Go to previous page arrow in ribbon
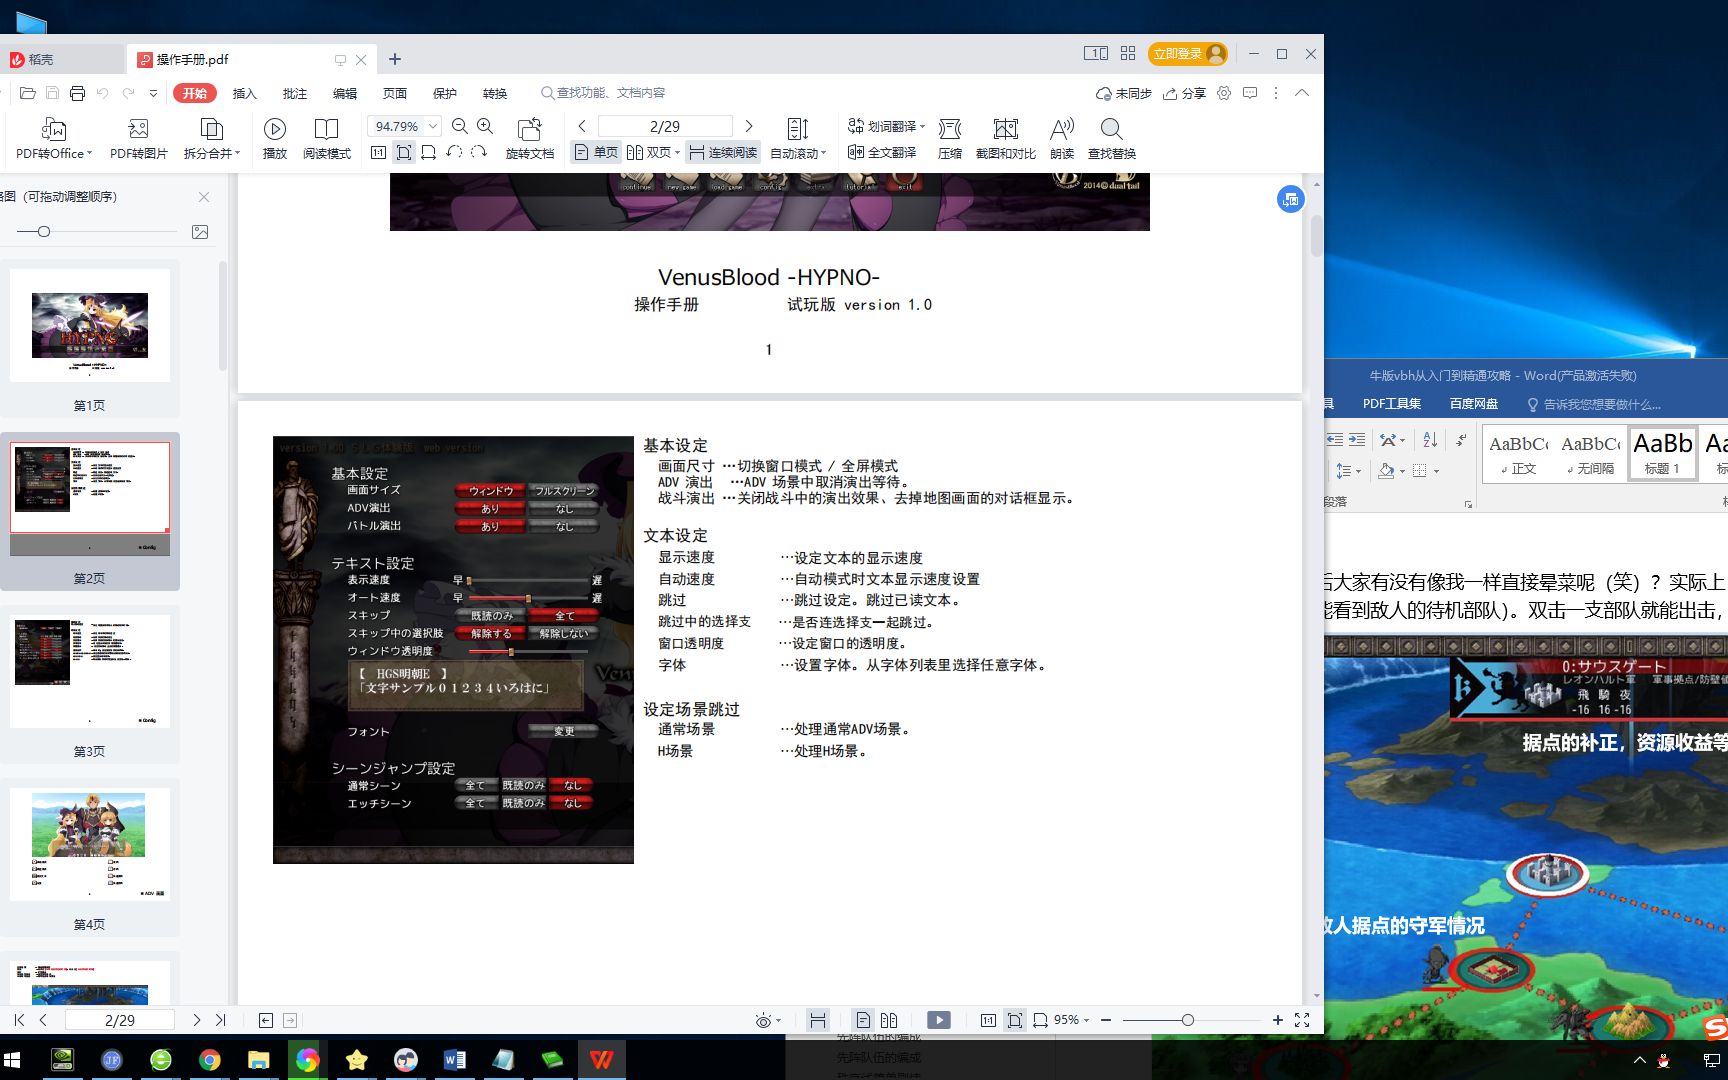 point(582,126)
